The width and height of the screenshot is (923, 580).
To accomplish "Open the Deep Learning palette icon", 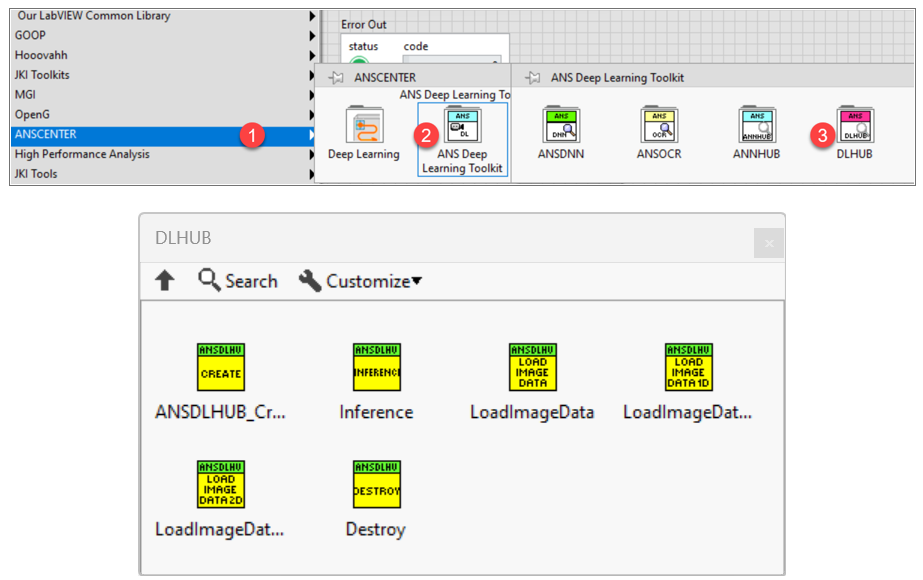I will [364, 126].
